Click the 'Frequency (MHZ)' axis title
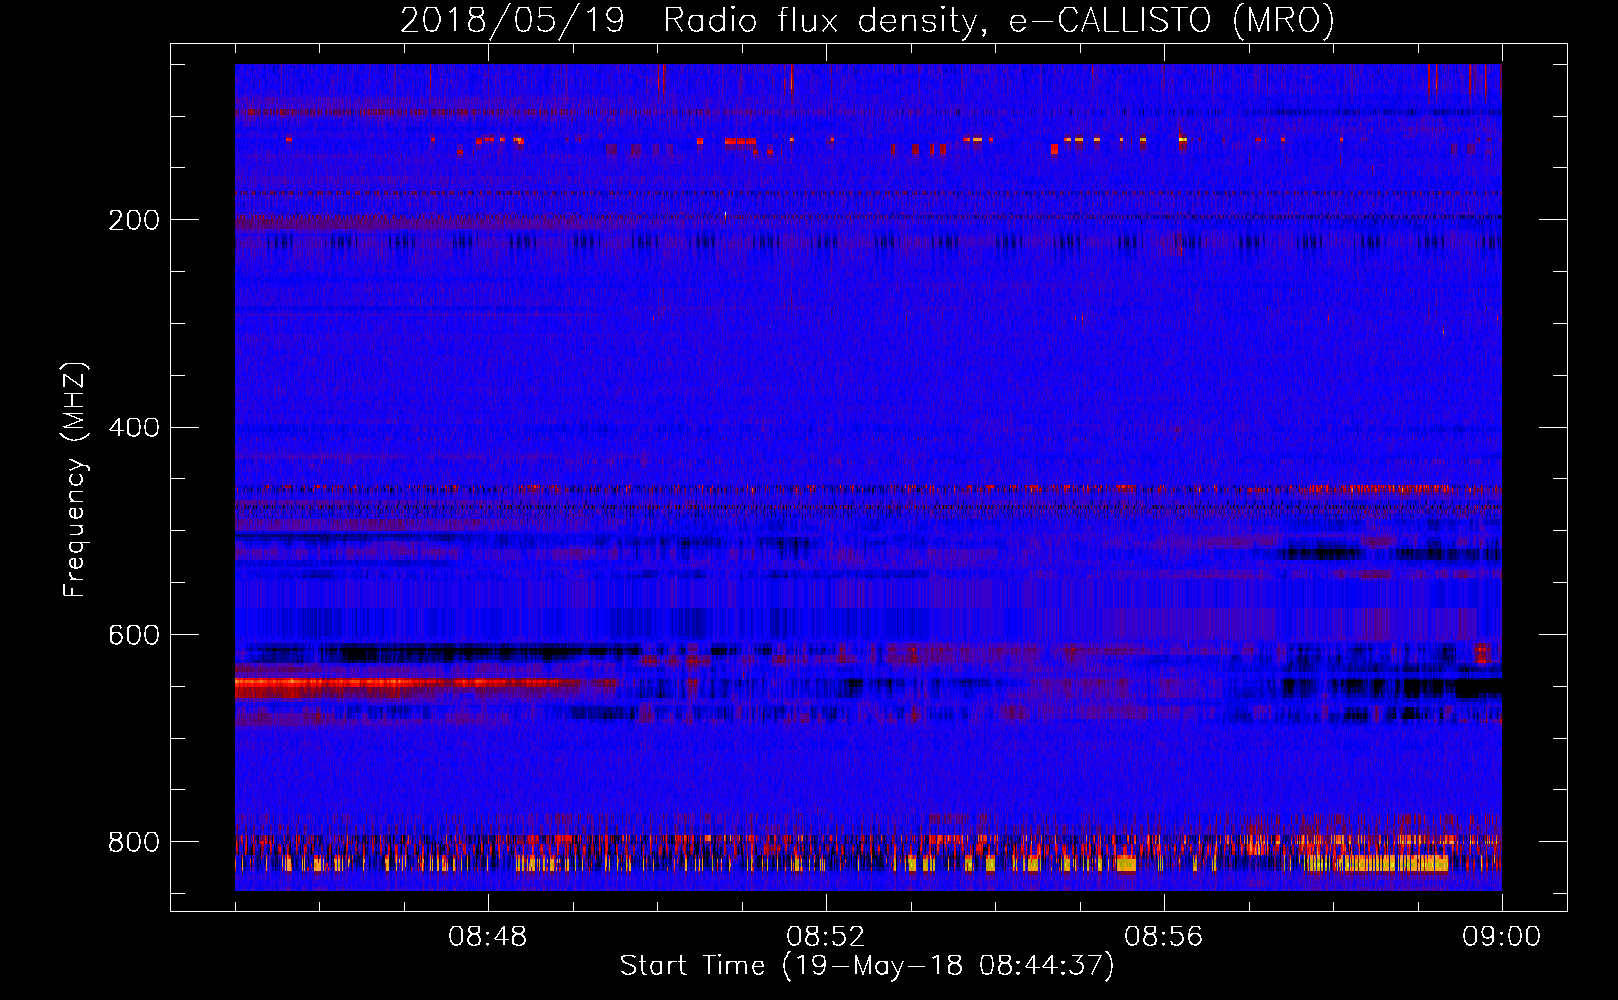Screen dimensions: 1618x1000 click(75, 479)
